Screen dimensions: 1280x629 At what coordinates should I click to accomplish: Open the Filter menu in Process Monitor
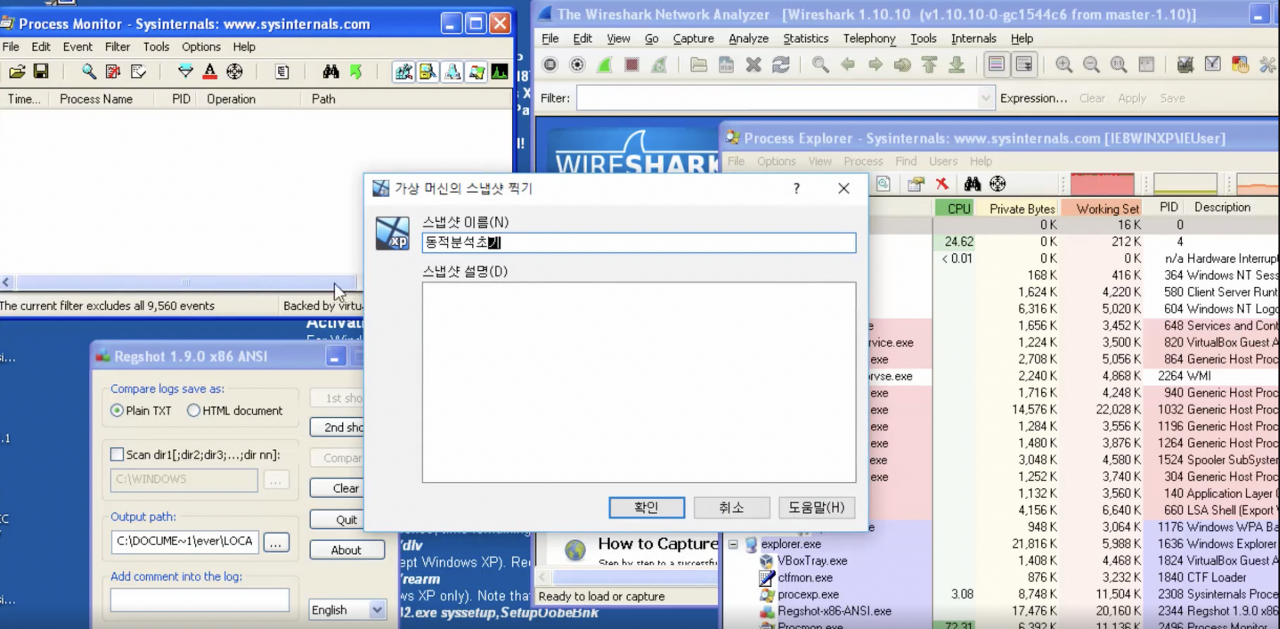118,46
